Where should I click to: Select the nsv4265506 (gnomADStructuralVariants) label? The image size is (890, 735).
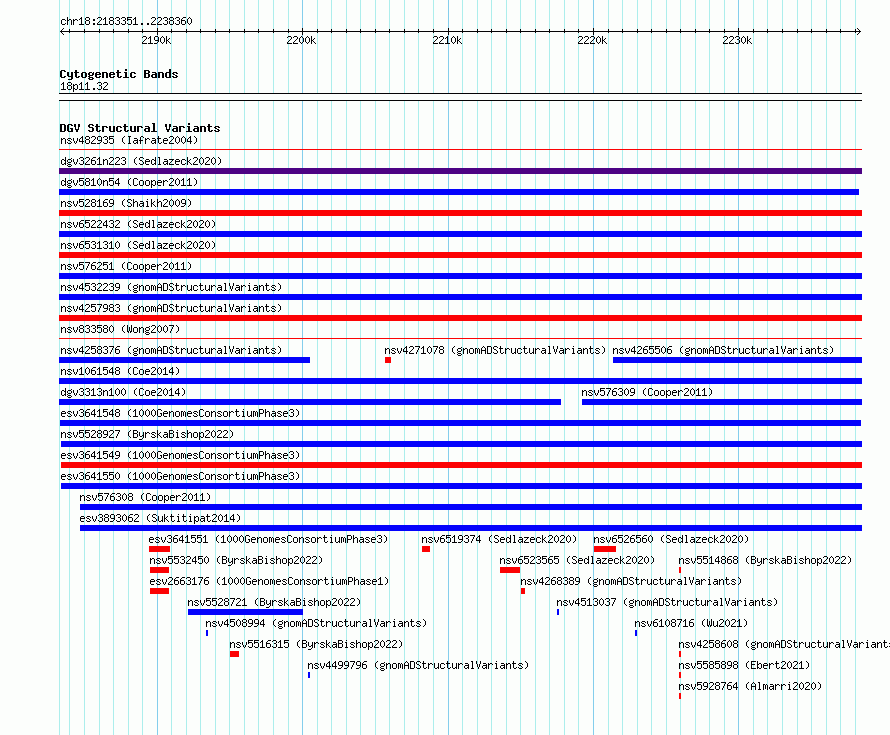(723, 350)
